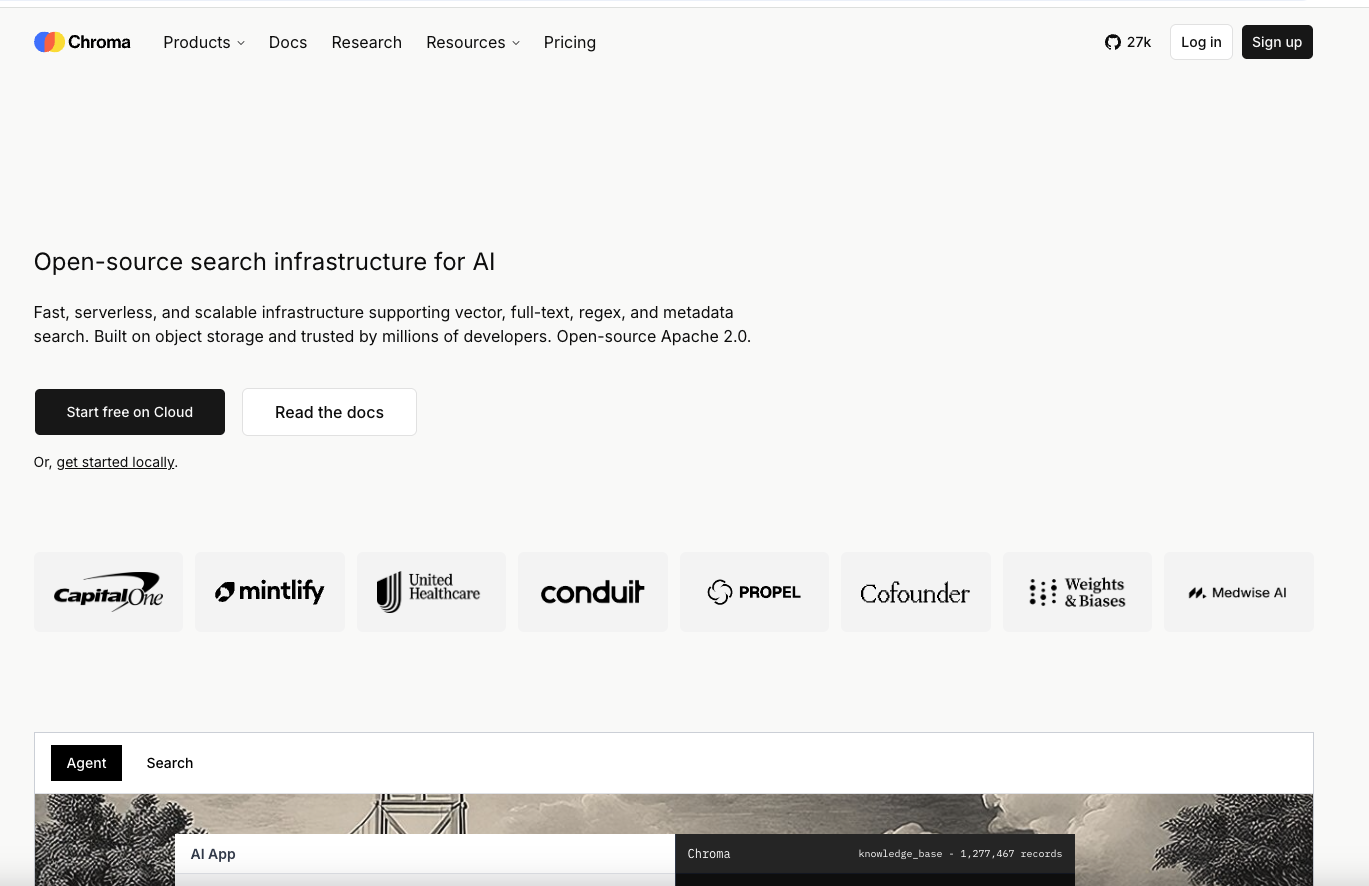Select the United Healthcare logo tile
Image resolution: width=1369 pixels, height=886 pixels.
click(431, 592)
